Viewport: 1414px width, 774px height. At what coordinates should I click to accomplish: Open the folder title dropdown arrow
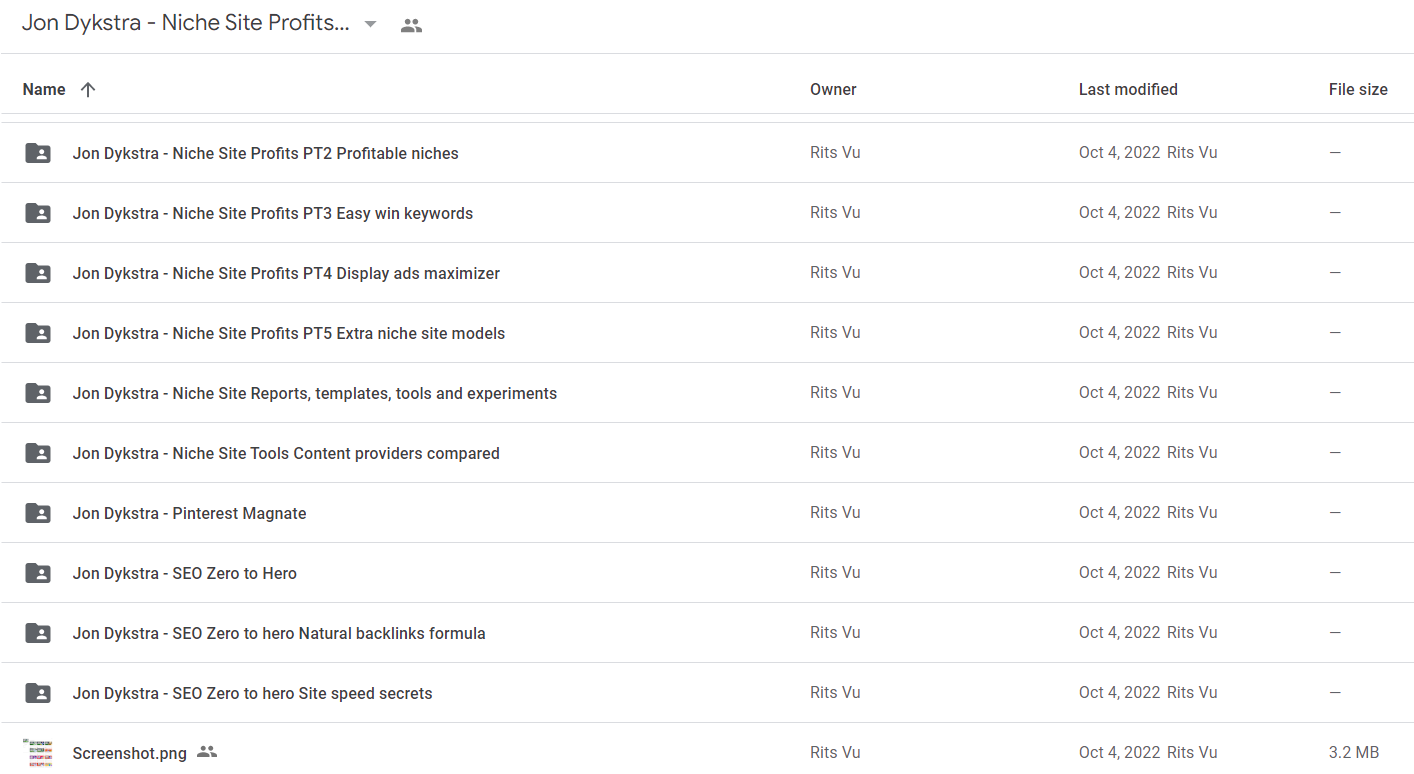(x=371, y=24)
